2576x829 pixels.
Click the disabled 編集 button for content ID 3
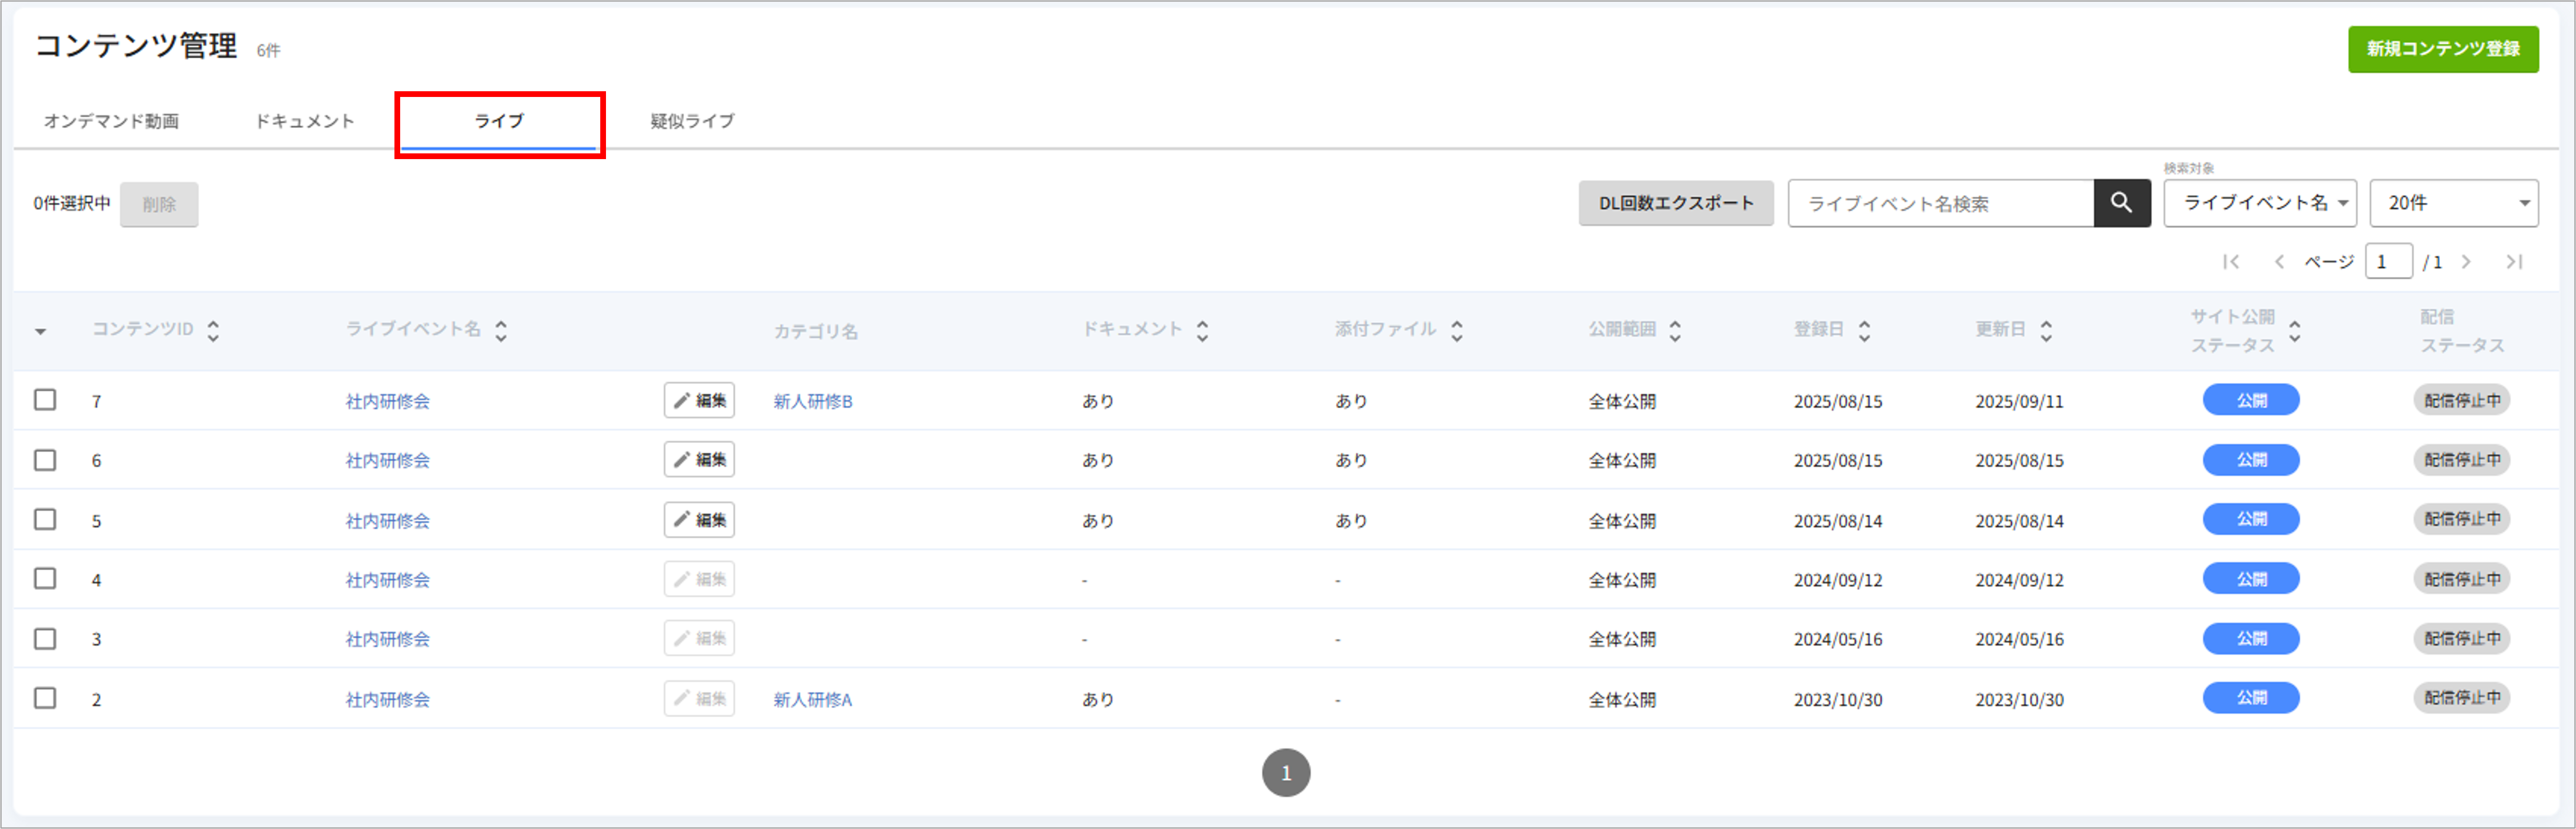tap(699, 638)
